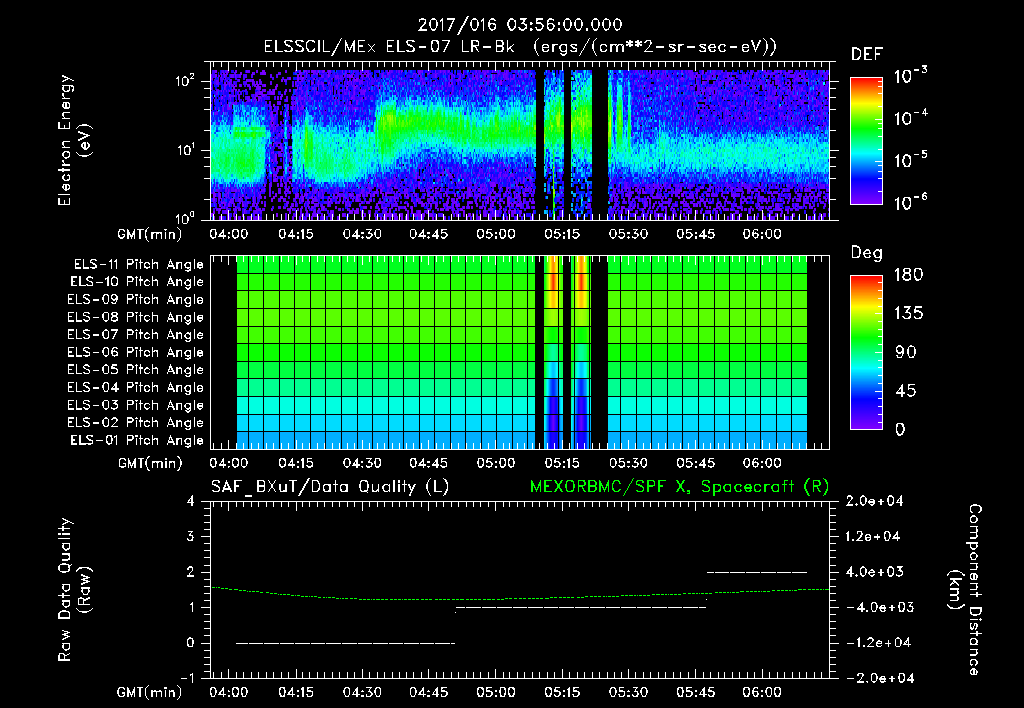Select the ELS-08 Pitch Angle row label

click(136, 317)
